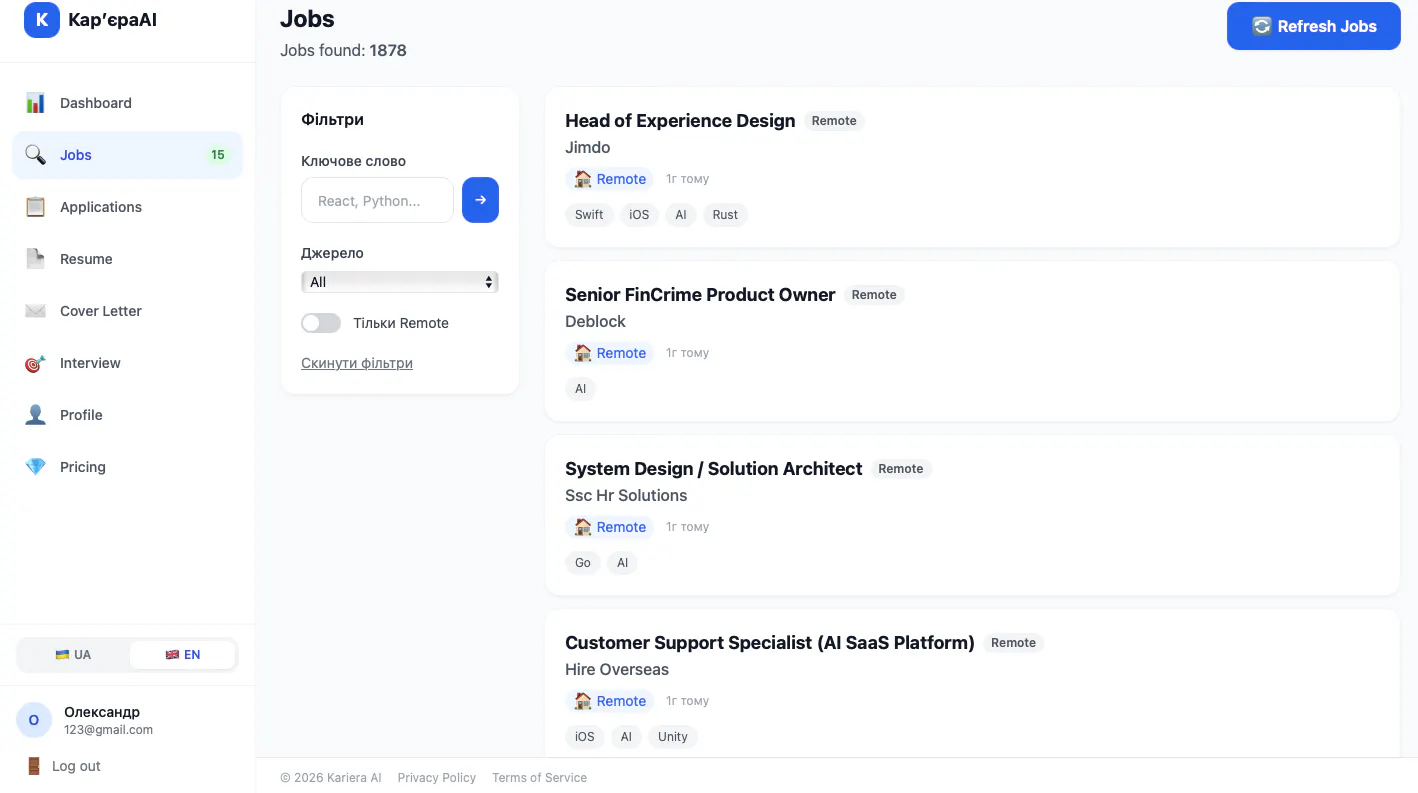This screenshot has width=1418, height=793.
Task: Click the Cover Letter envelope icon
Action: click(x=35, y=311)
